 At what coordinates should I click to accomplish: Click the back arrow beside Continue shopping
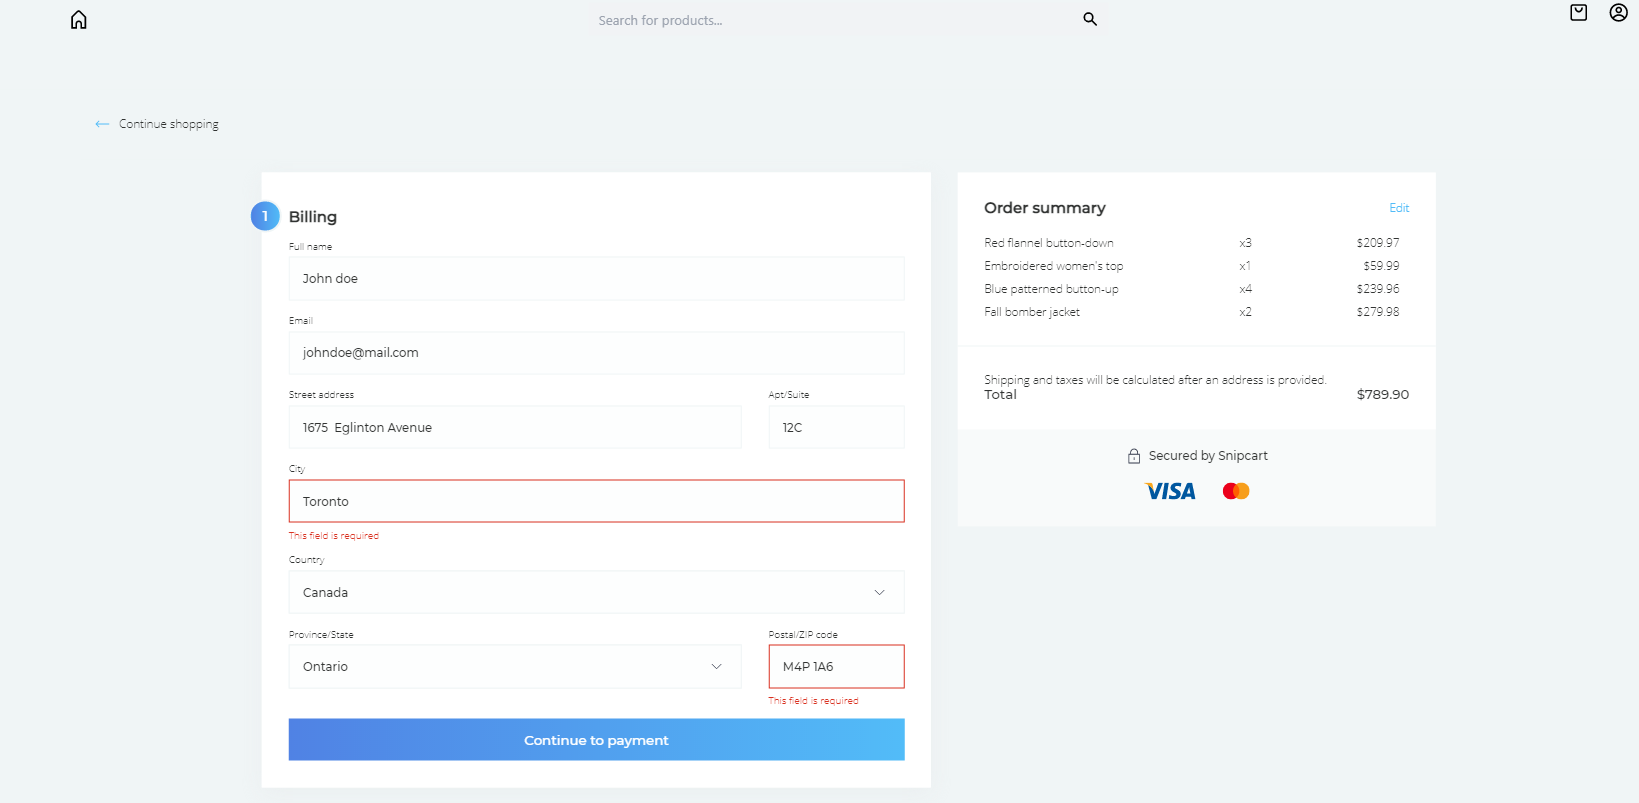pos(102,123)
